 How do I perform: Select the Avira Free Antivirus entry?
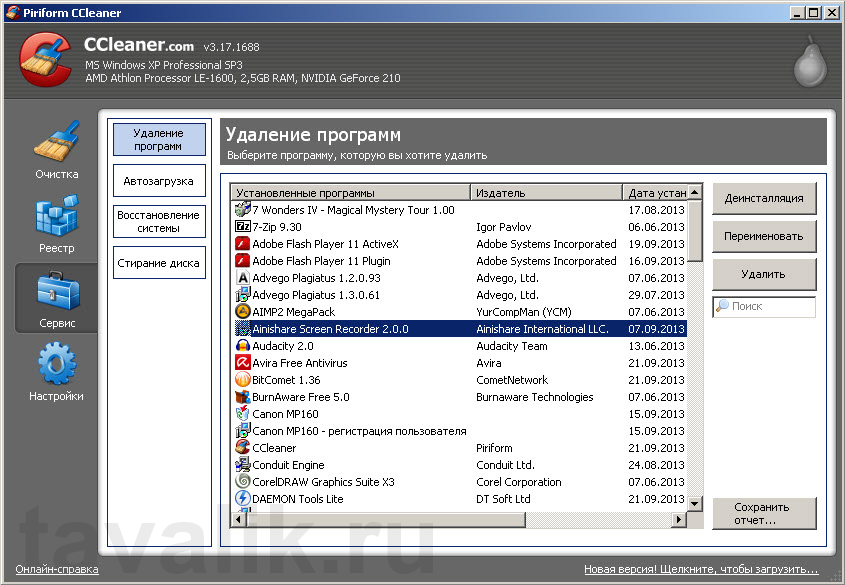tap(460, 363)
